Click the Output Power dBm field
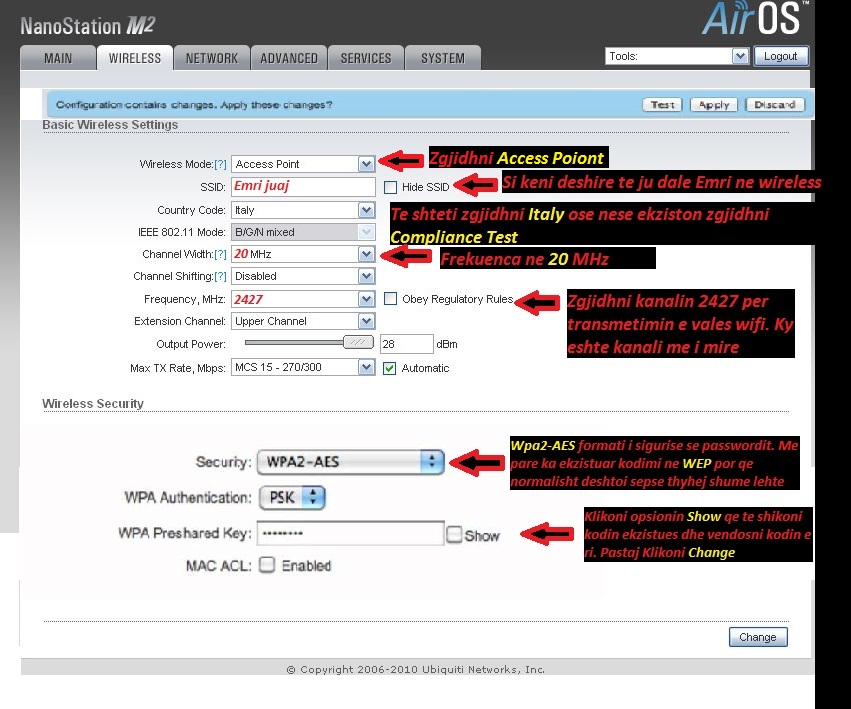 click(407, 344)
